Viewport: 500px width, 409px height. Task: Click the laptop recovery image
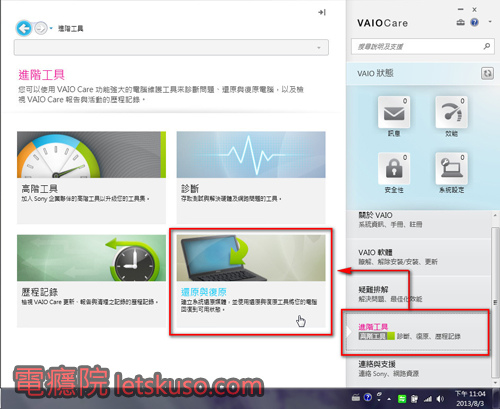(251, 258)
